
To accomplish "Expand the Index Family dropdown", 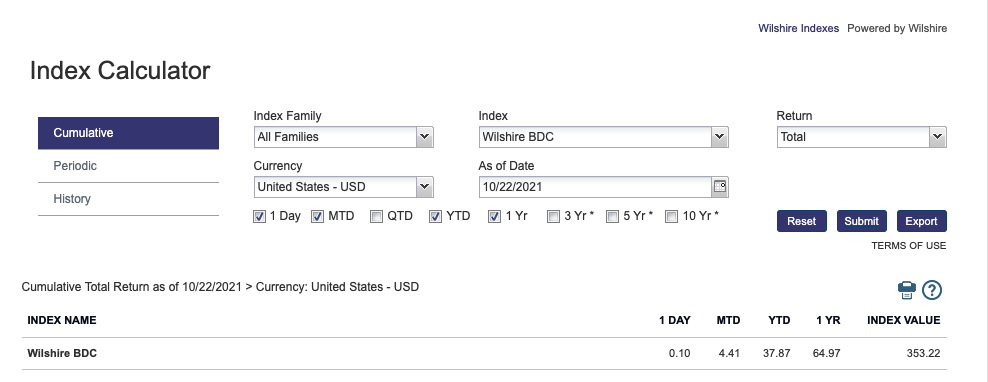I will (x=343, y=137).
